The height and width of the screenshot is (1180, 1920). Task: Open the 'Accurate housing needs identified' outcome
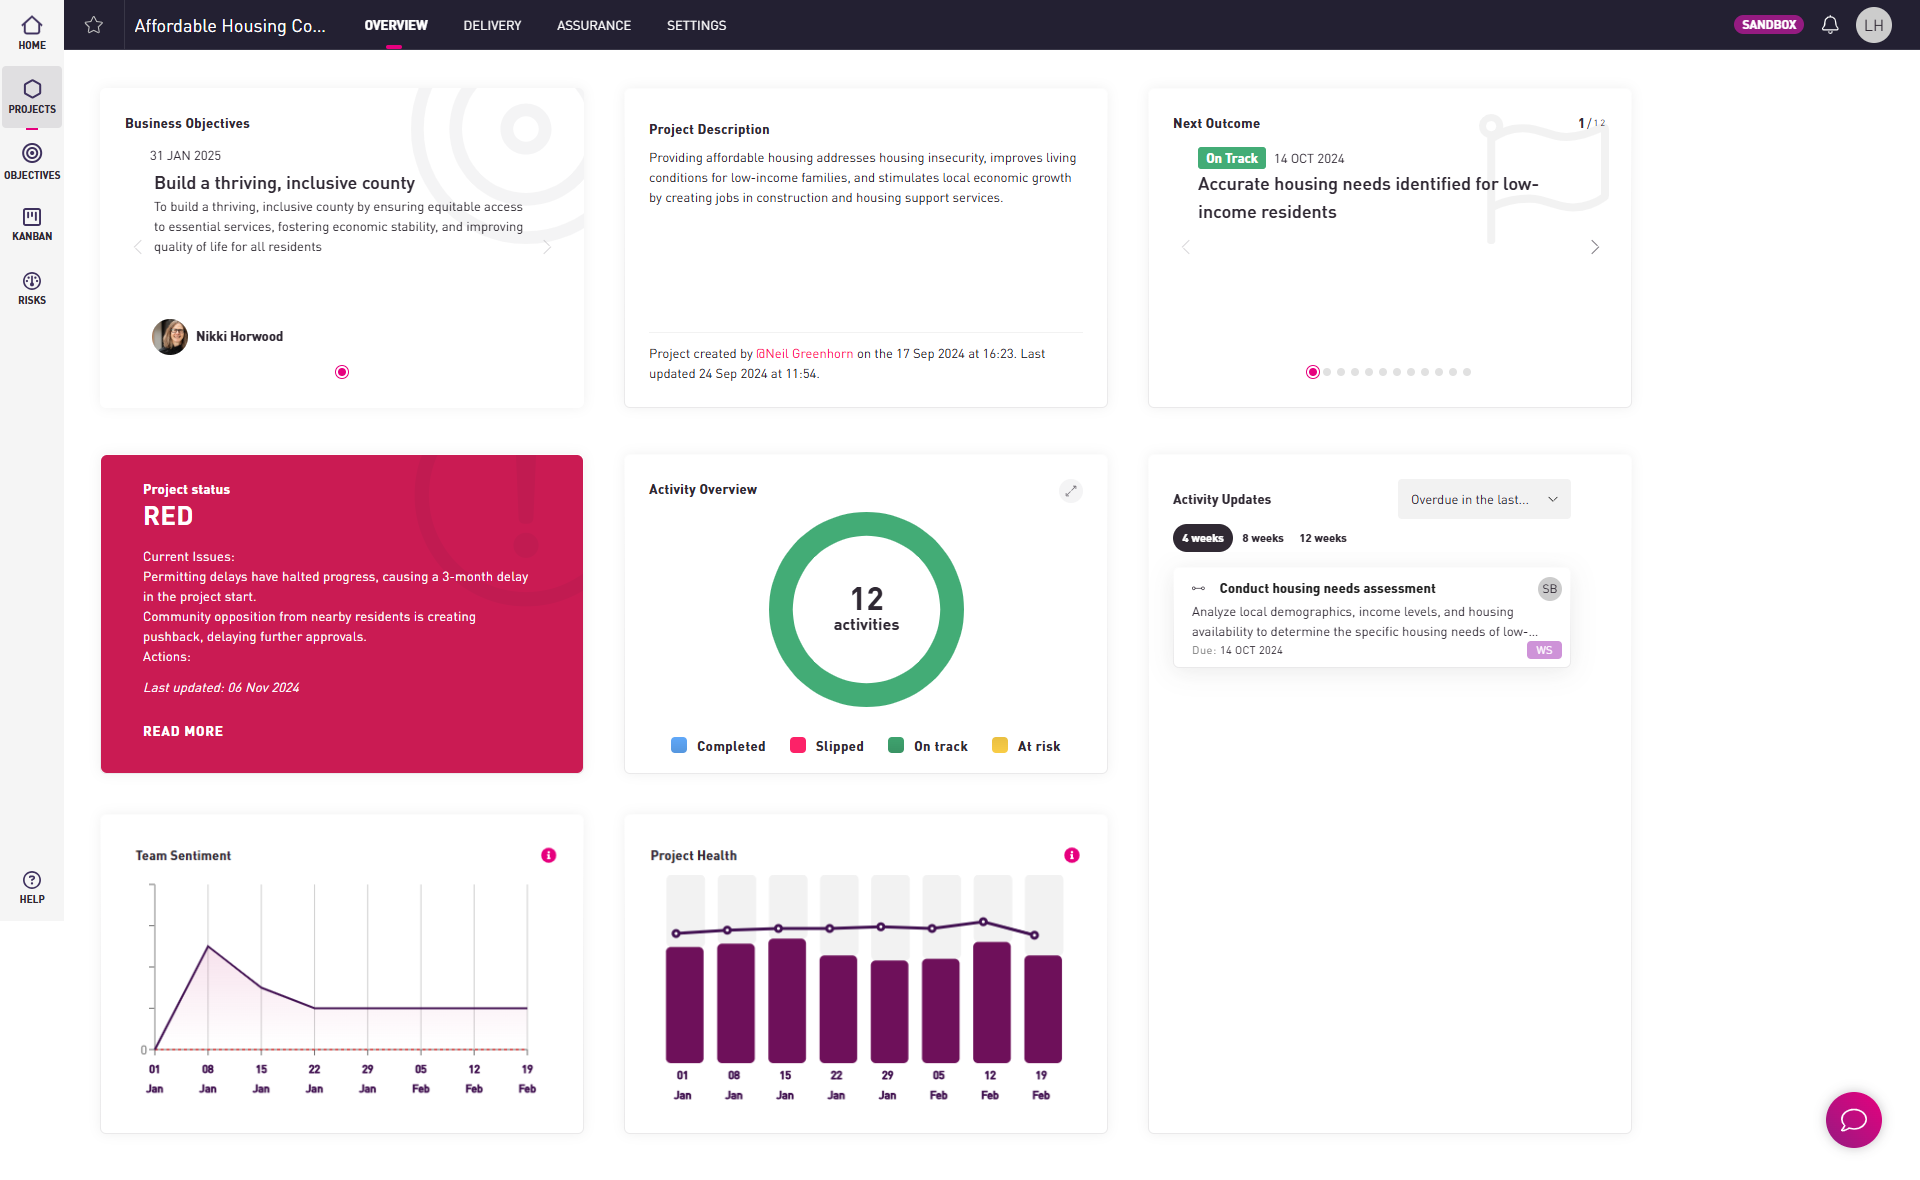coord(1368,198)
